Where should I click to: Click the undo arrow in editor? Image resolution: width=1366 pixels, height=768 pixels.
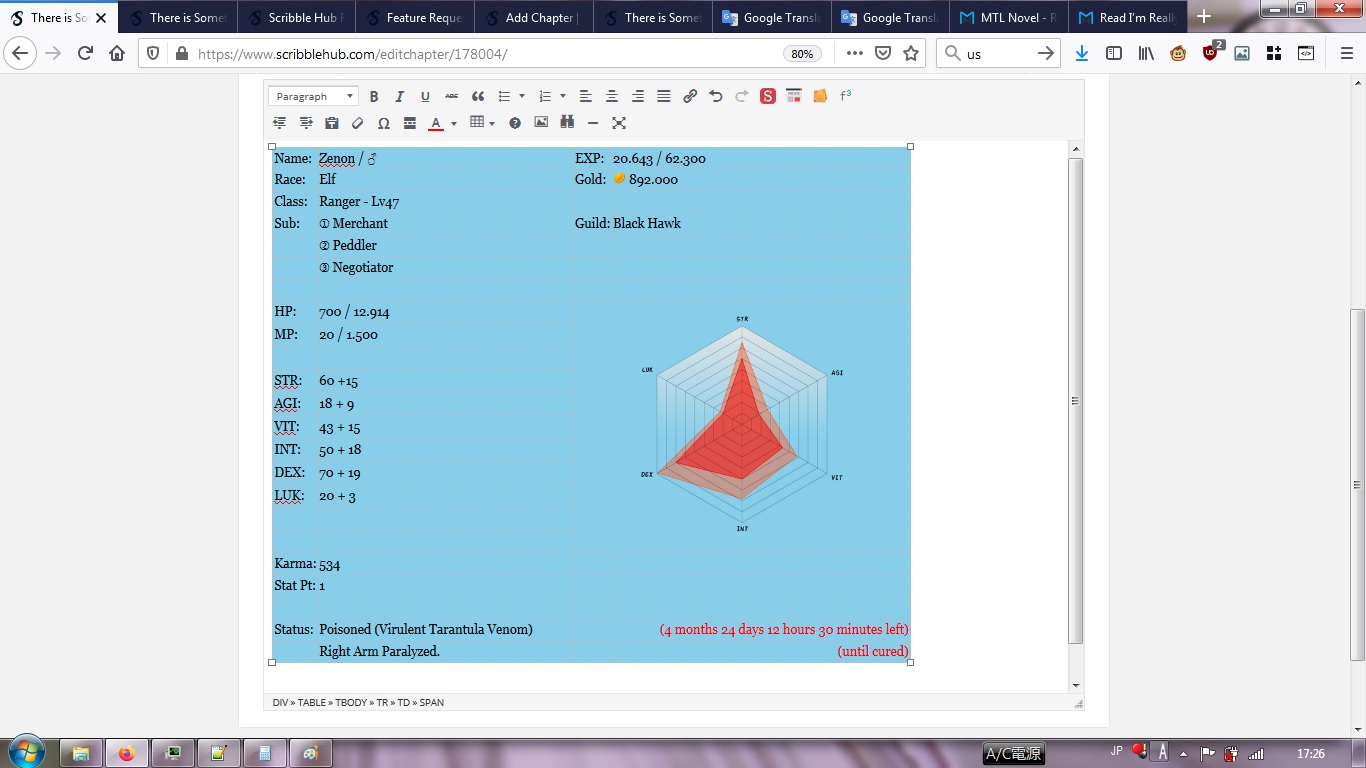pos(716,97)
